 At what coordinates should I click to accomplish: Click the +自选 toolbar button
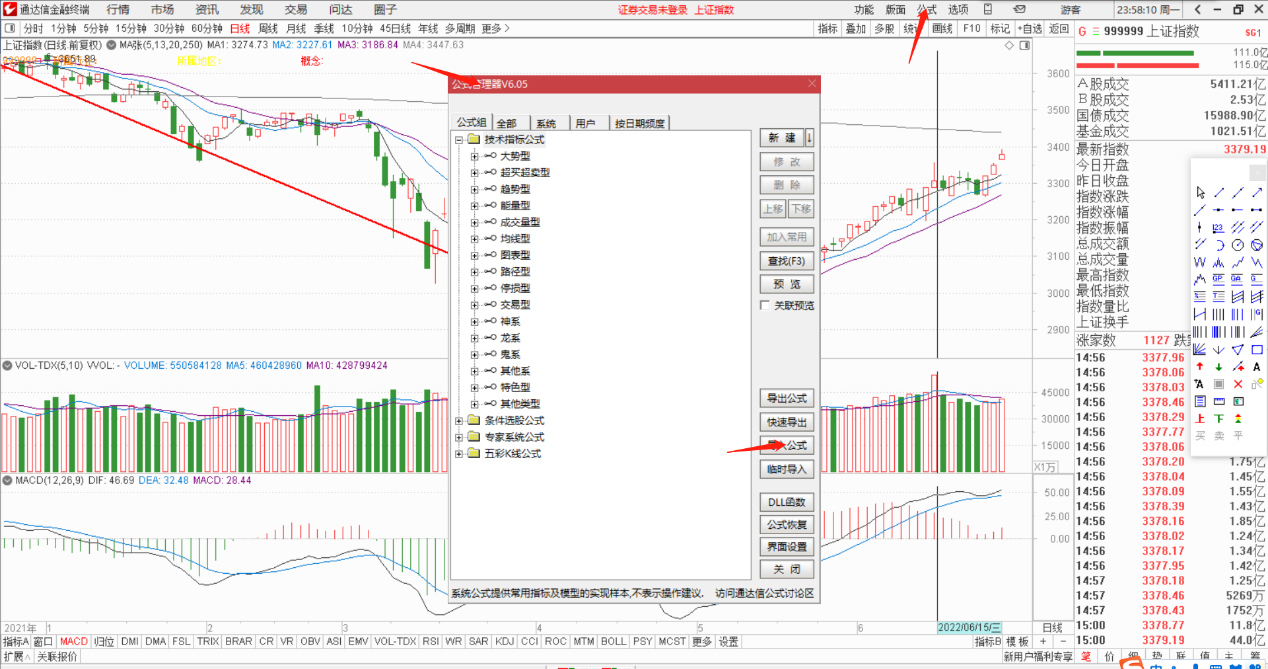point(1030,28)
